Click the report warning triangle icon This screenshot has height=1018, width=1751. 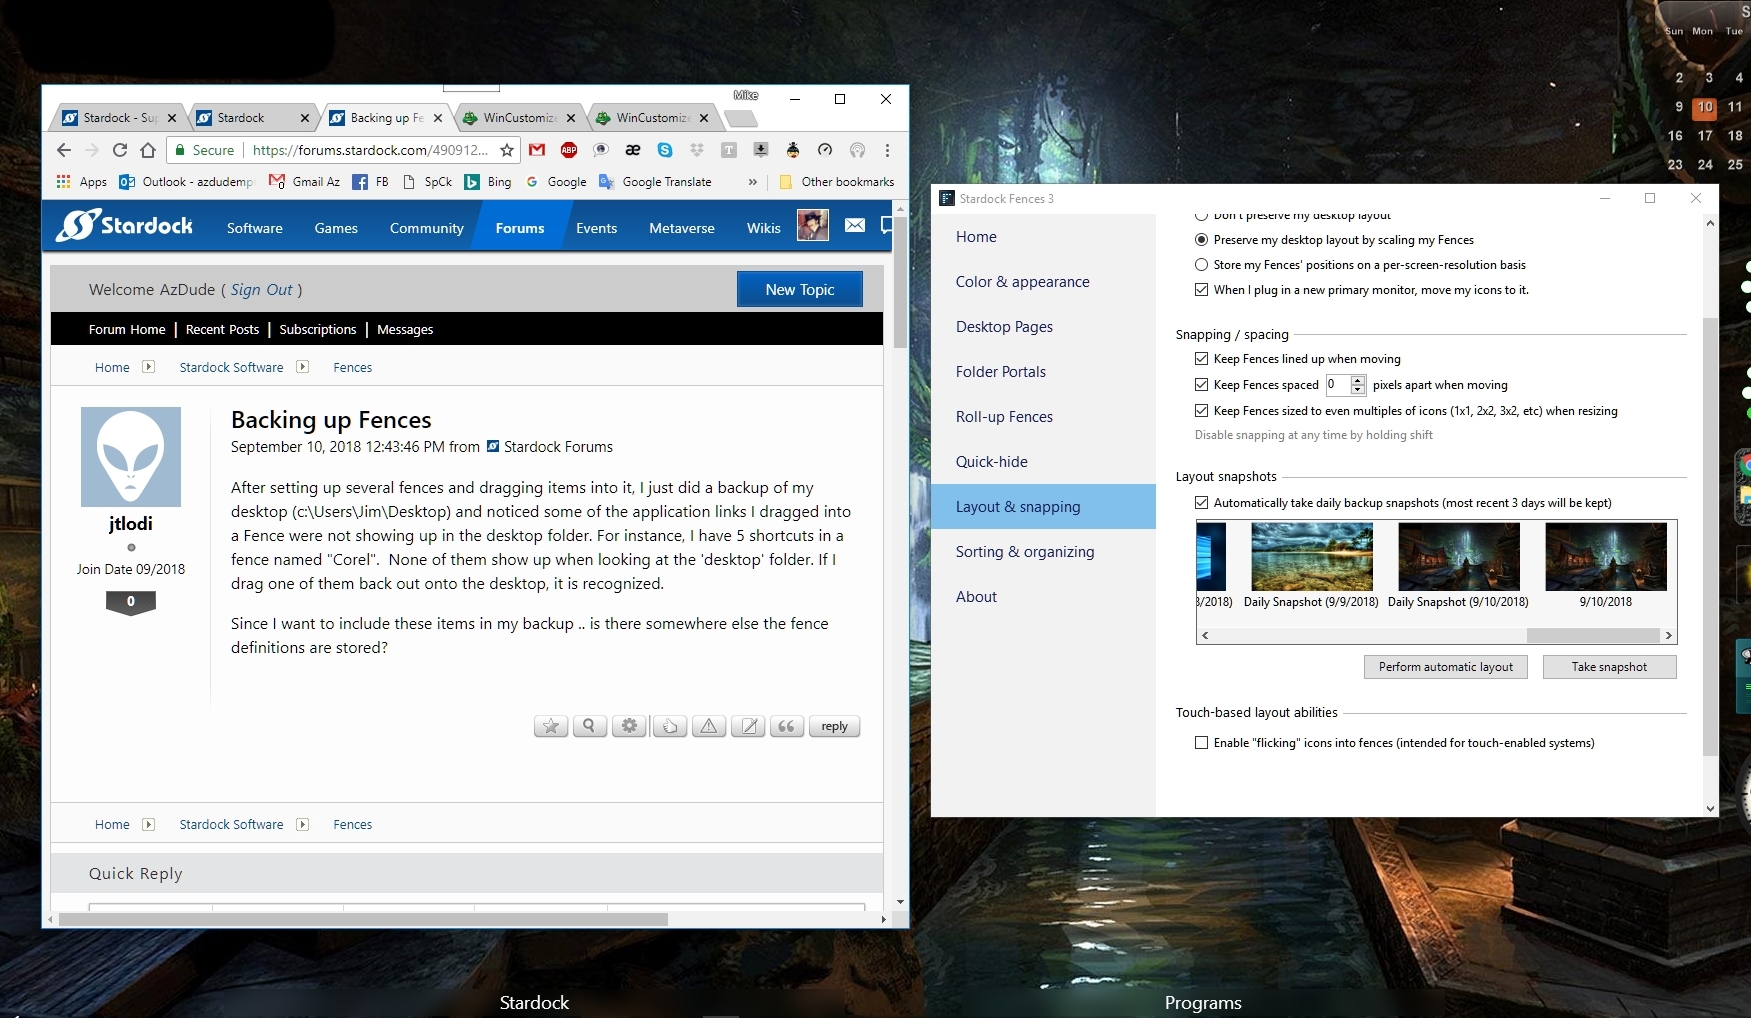click(x=709, y=726)
